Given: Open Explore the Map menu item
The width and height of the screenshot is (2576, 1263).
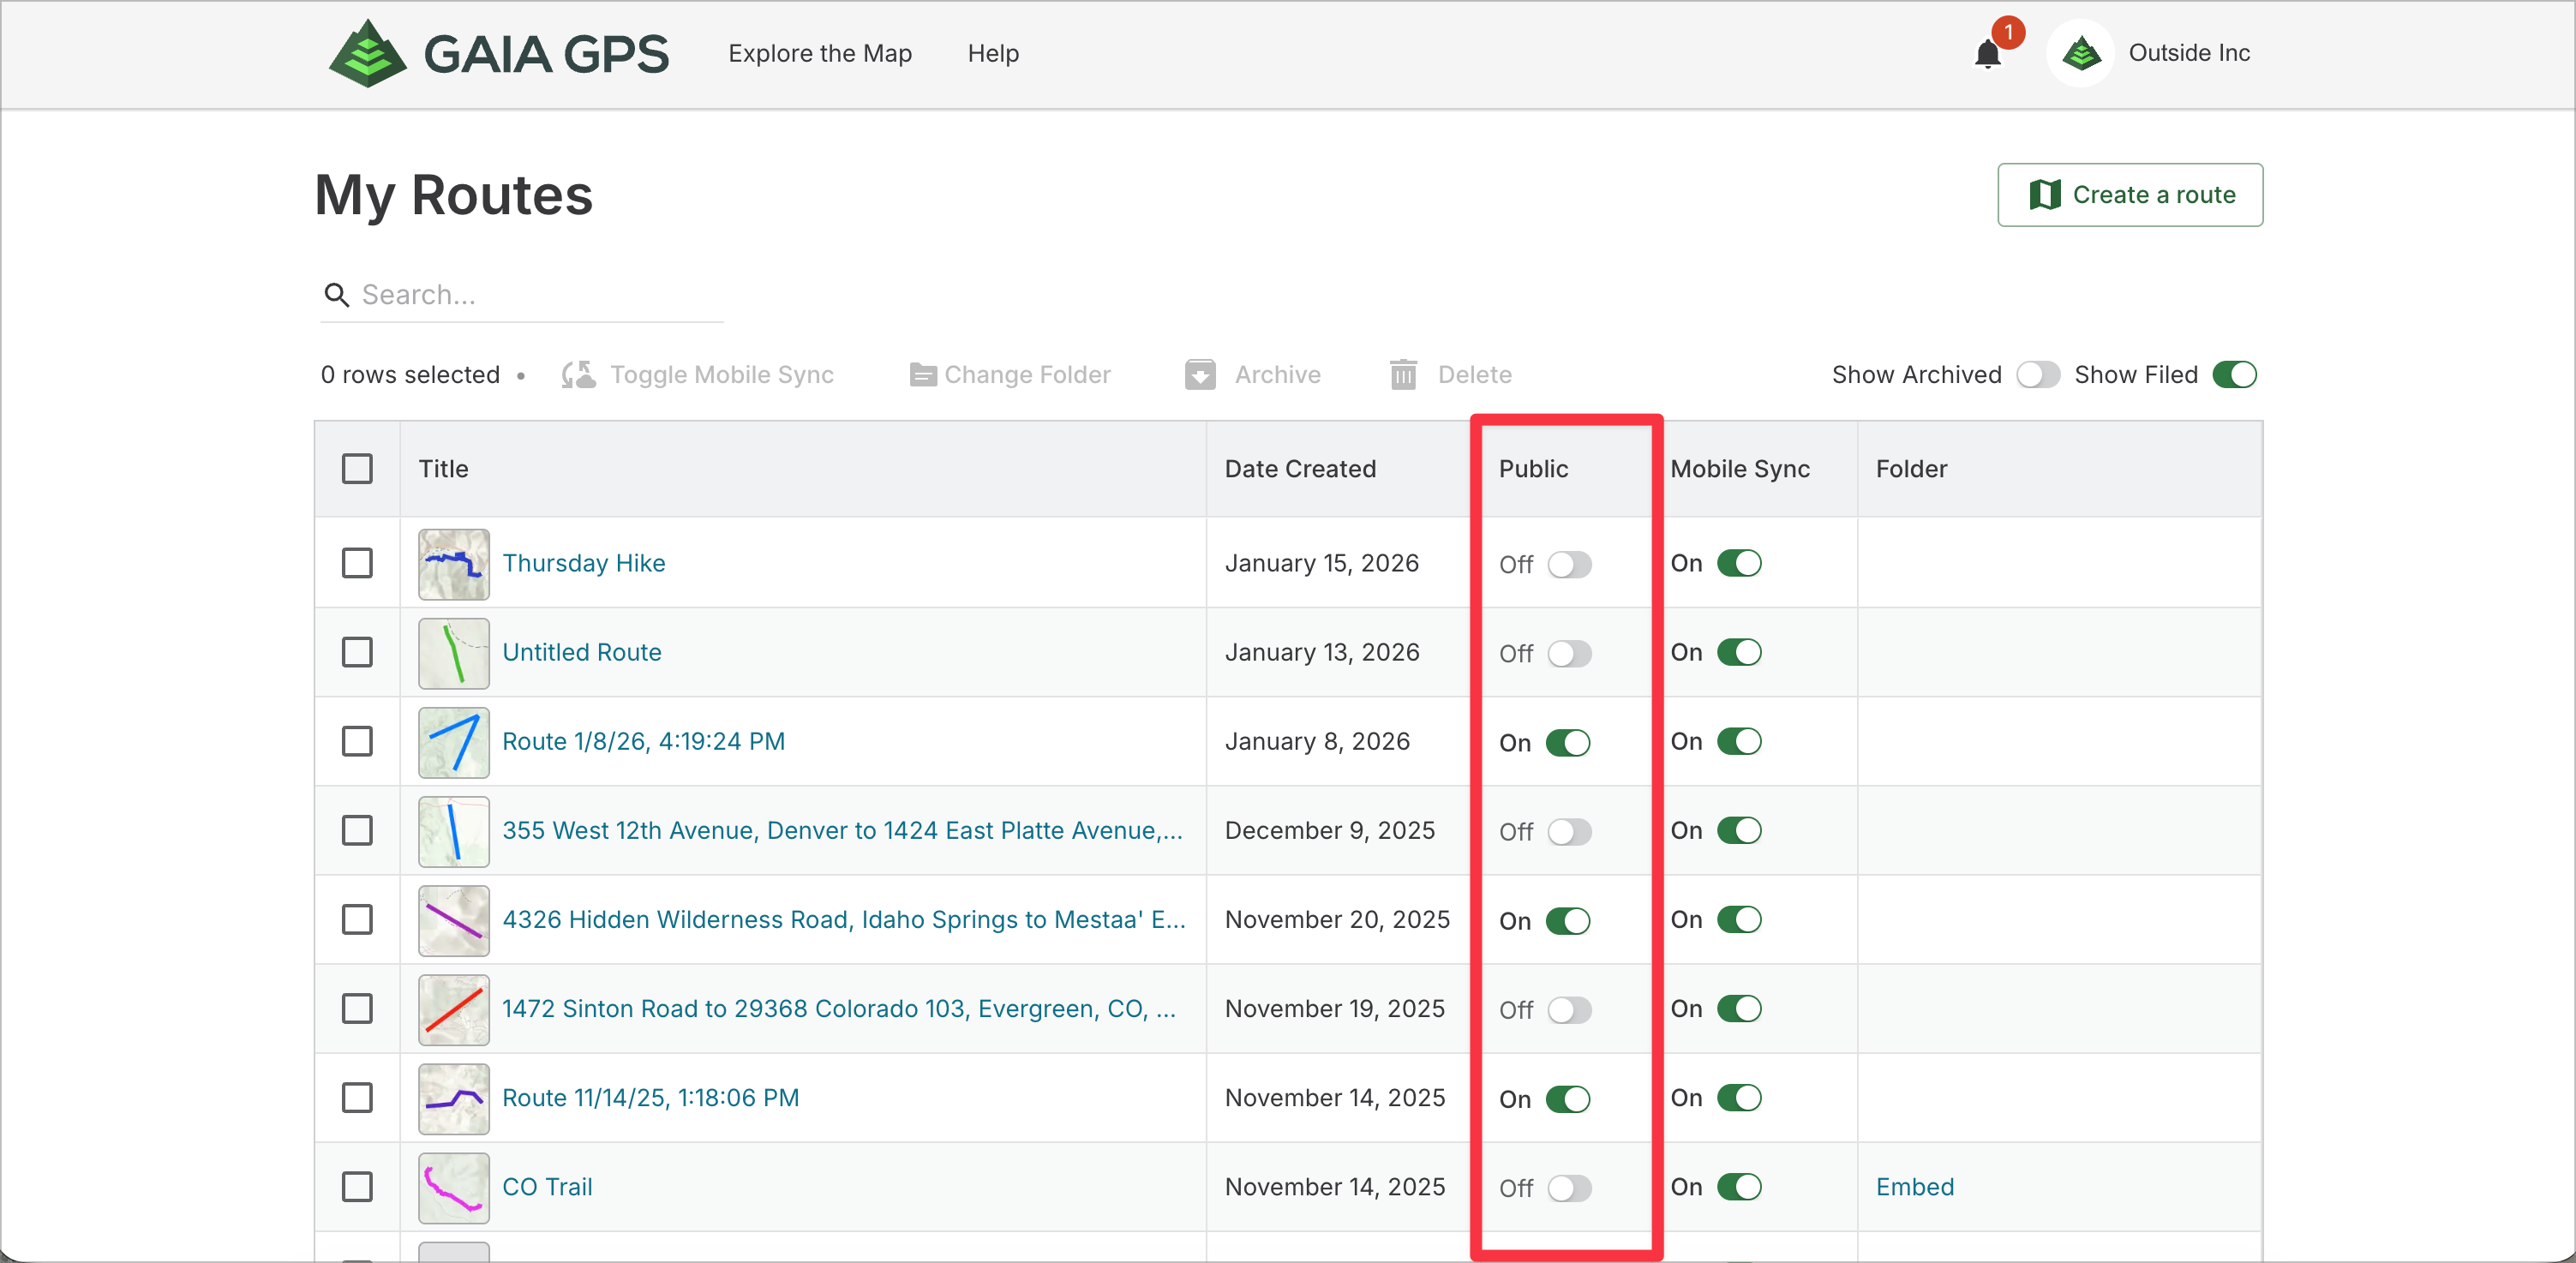Looking at the screenshot, I should pos(820,54).
